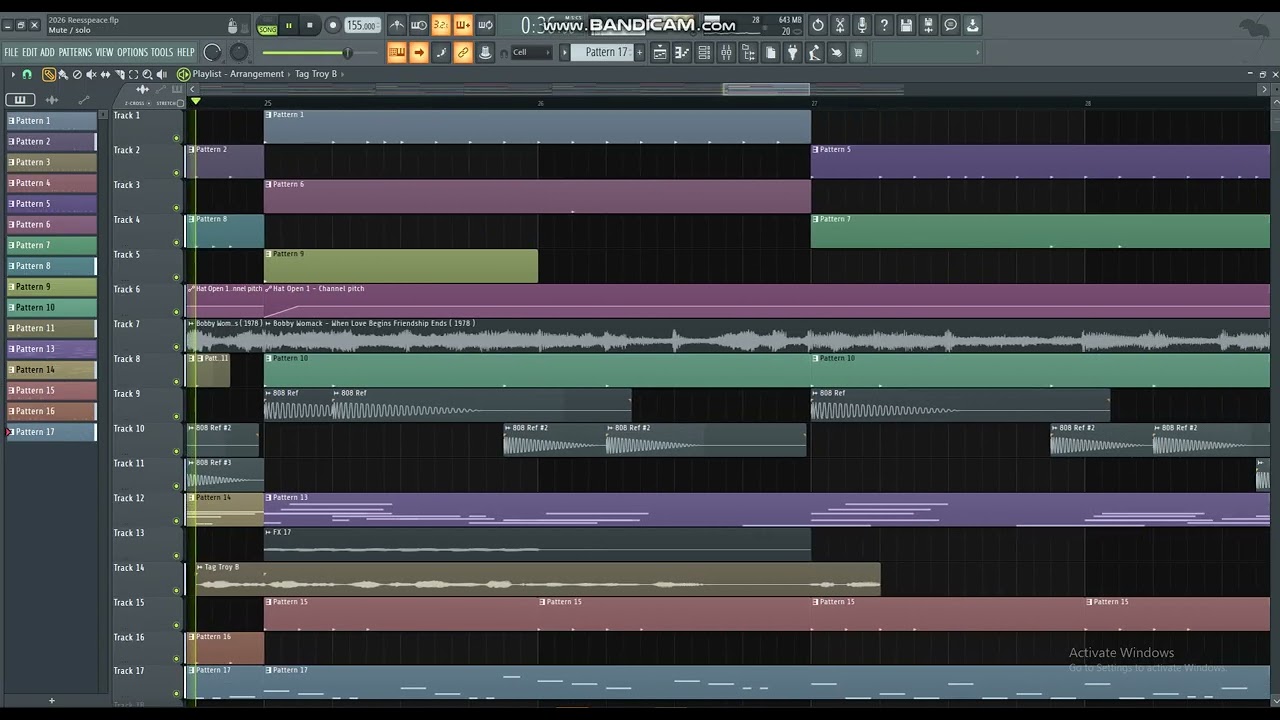Screen dimensions: 1280x720
Task: Open the Channel rack view icon
Action: [704, 52]
